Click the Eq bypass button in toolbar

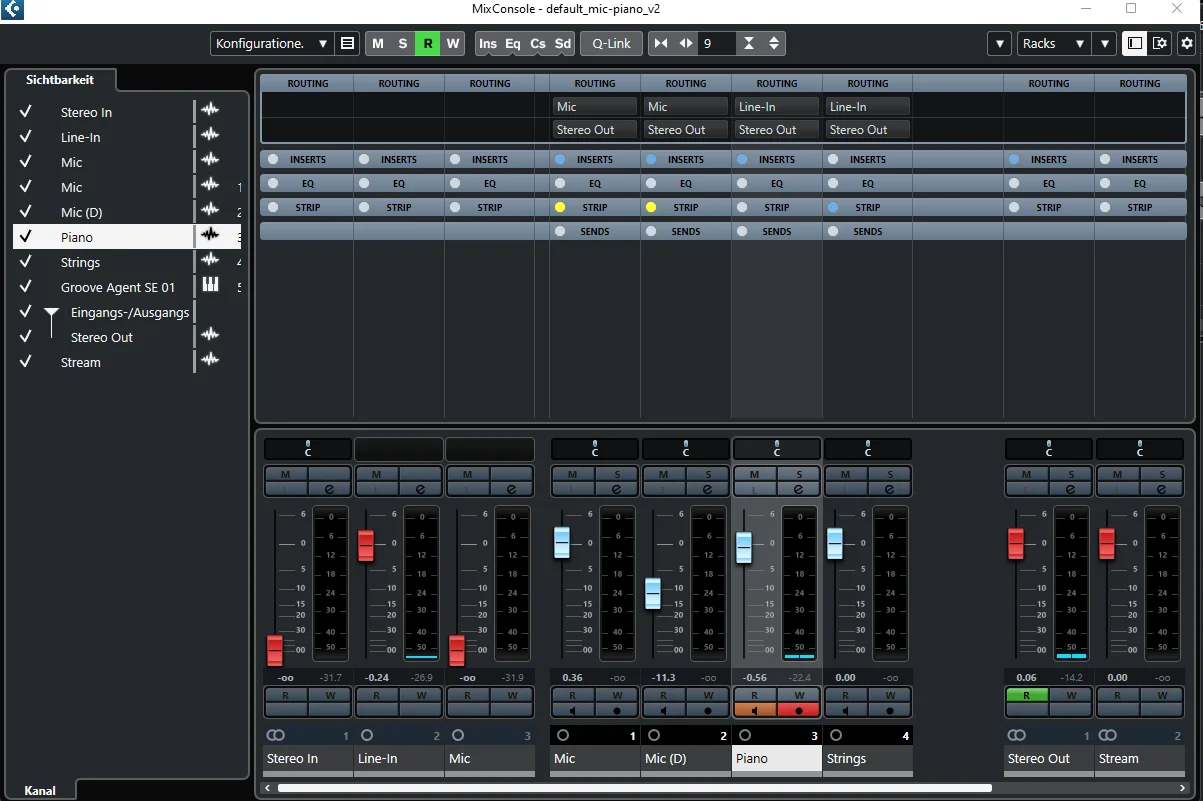(x=513, y=43)
